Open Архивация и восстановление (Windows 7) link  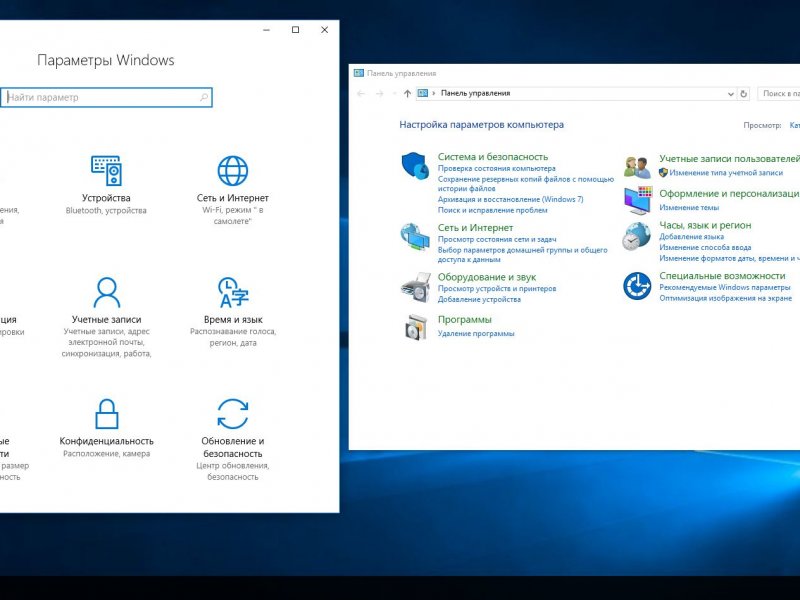tap(510, 199)
